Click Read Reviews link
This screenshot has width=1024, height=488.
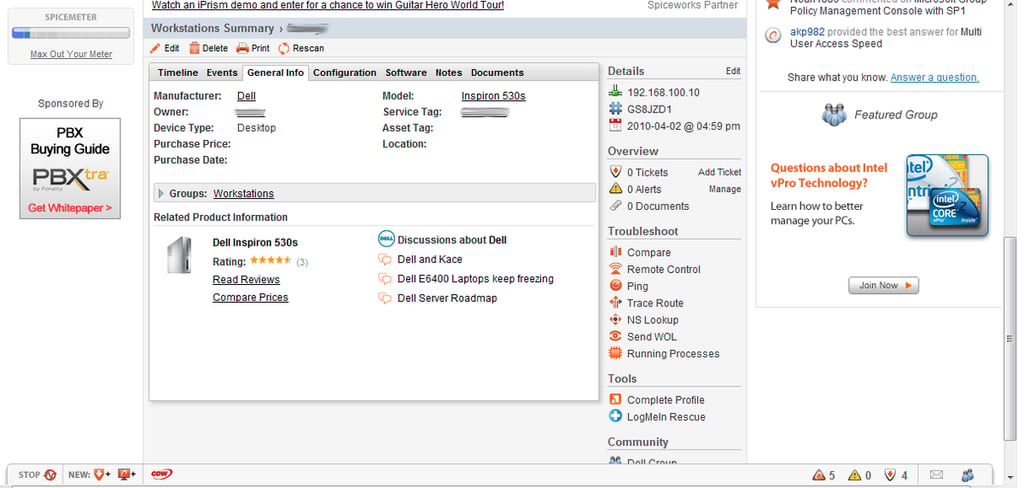tap(246, 280)
